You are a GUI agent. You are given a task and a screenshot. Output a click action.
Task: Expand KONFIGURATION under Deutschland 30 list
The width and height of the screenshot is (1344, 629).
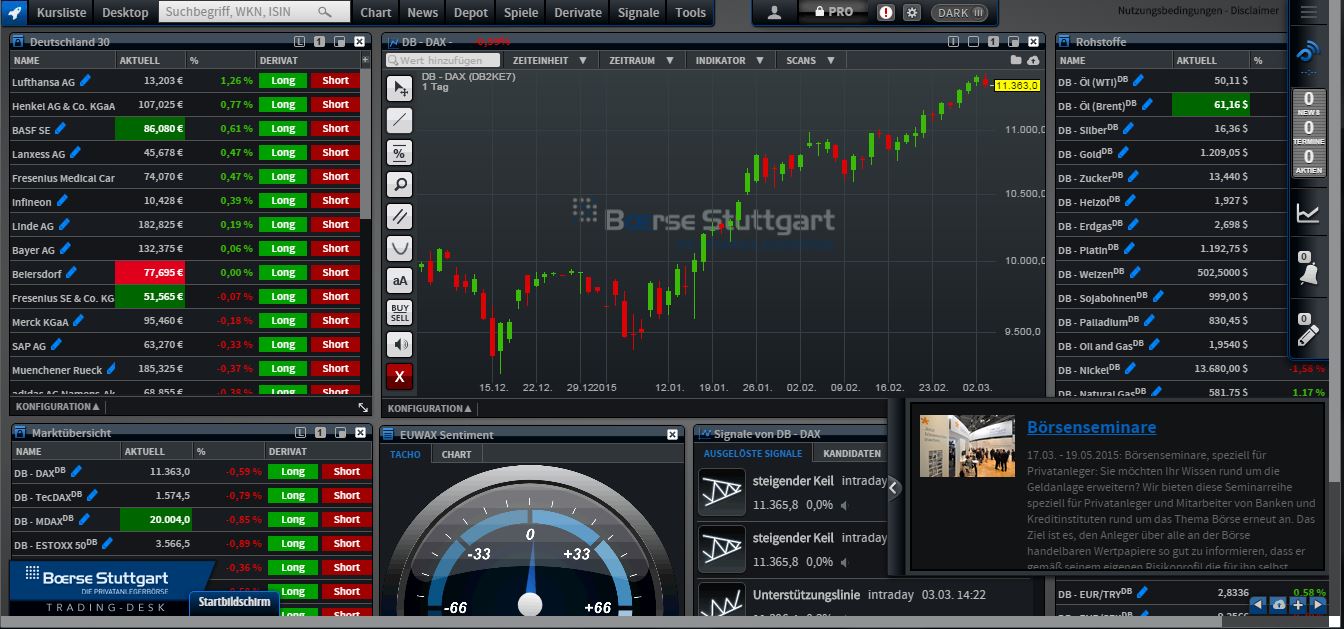click(x=58, y=407)
